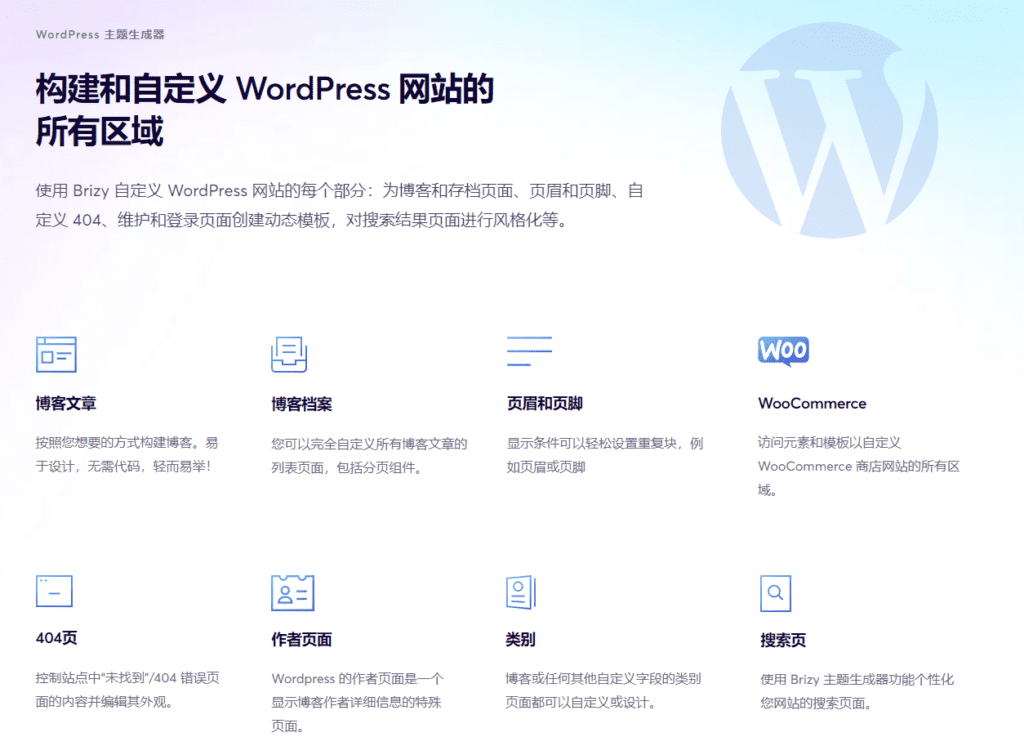Screen dimensions: 1024x746
Task: Click the intro paragraph starting 使用 Brizy 自定义
Action: pyautogui.click(x=340, y=205)
